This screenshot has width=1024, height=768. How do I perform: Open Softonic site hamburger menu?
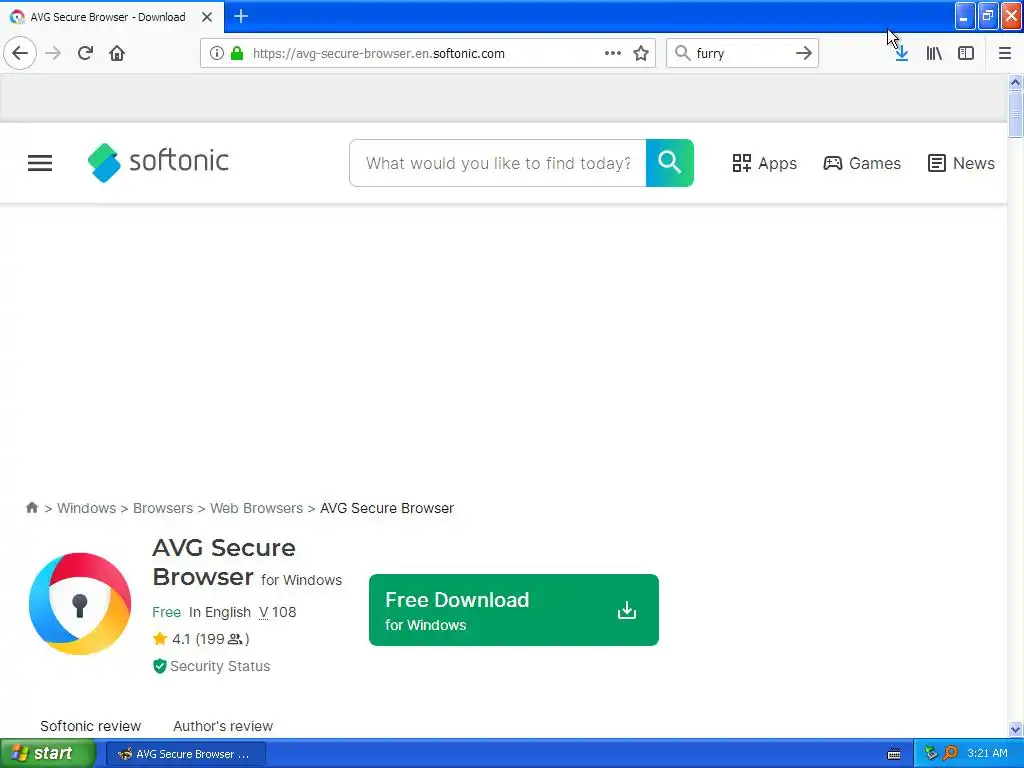click(40, 163)
